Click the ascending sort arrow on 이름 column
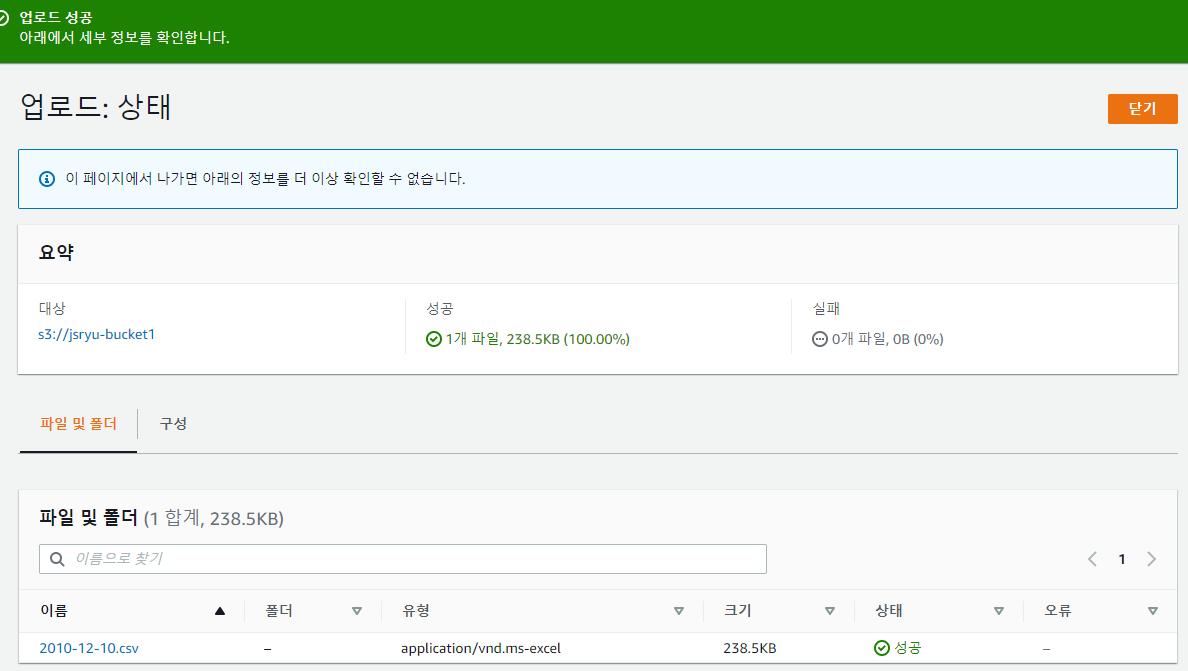This screenshot has width=1188, height=671. pos(219,610)
